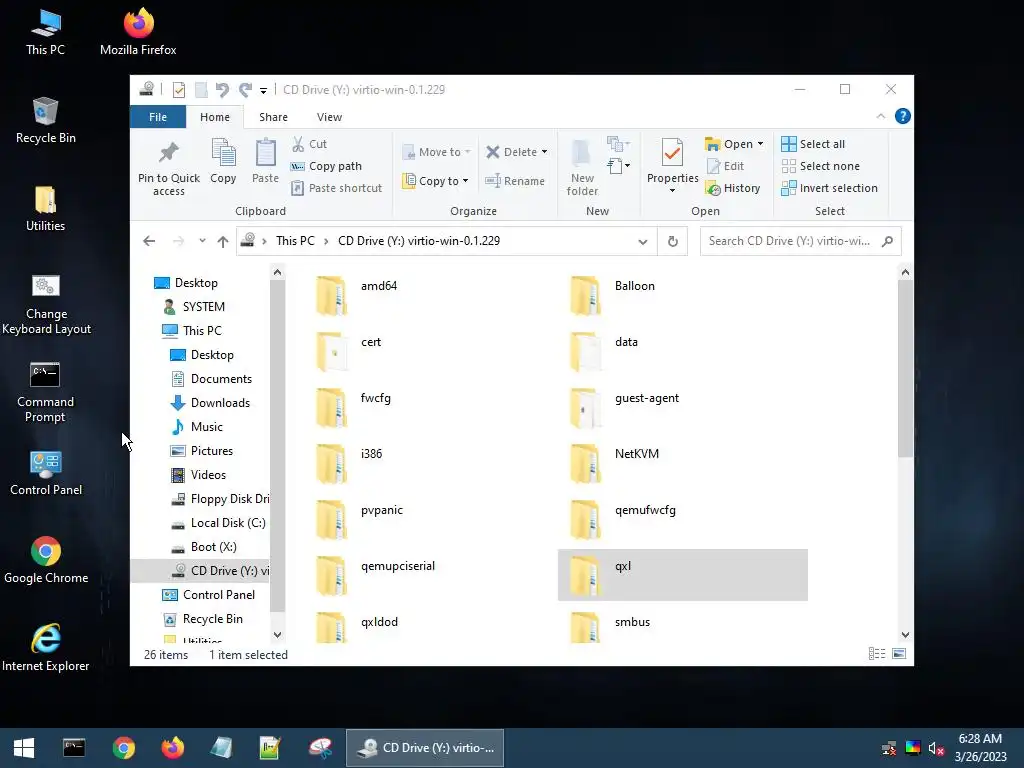Navigate back with the back arrow
1024x768 pixels.
pyautogui.click(x=149, y=241)
